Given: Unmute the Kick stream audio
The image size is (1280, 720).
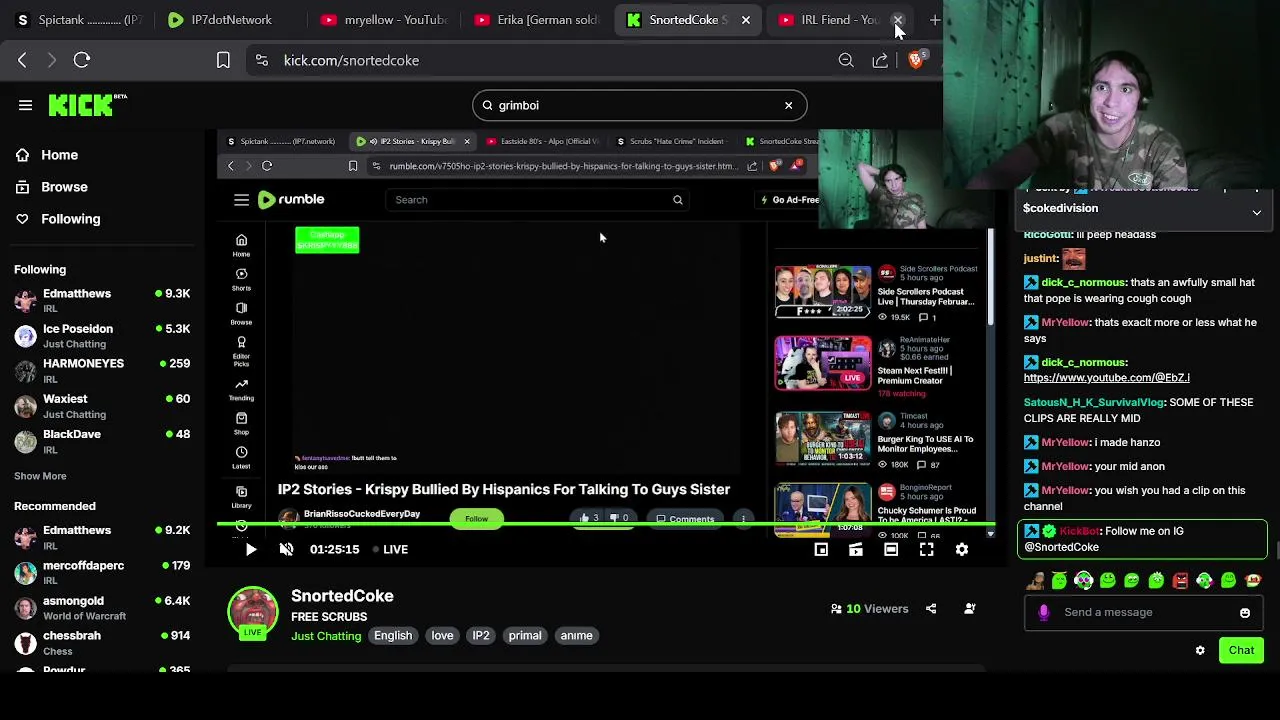Looking at the screenshot, I should tap(286, 549).
